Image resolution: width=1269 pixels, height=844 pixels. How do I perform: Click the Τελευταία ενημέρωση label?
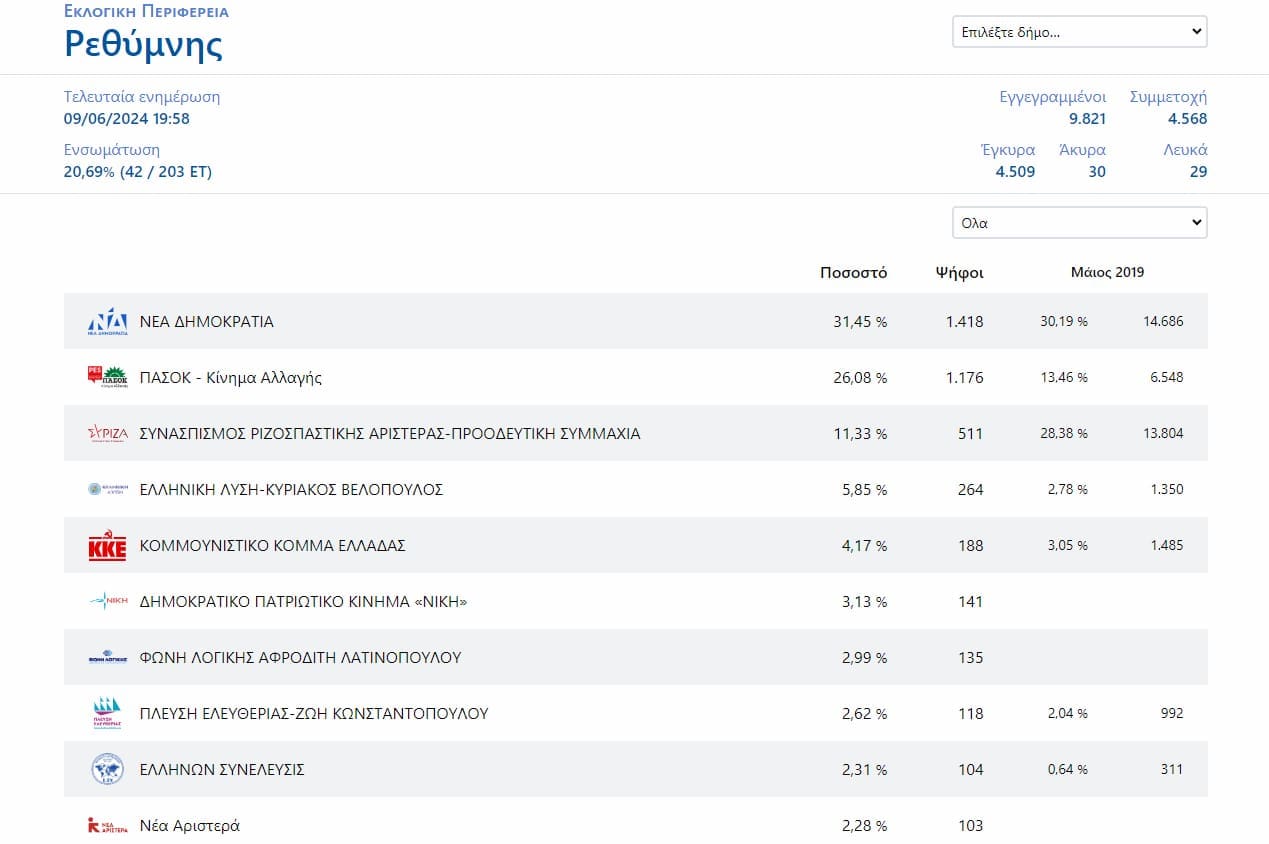pyautogui.click(x=142, y=97)
